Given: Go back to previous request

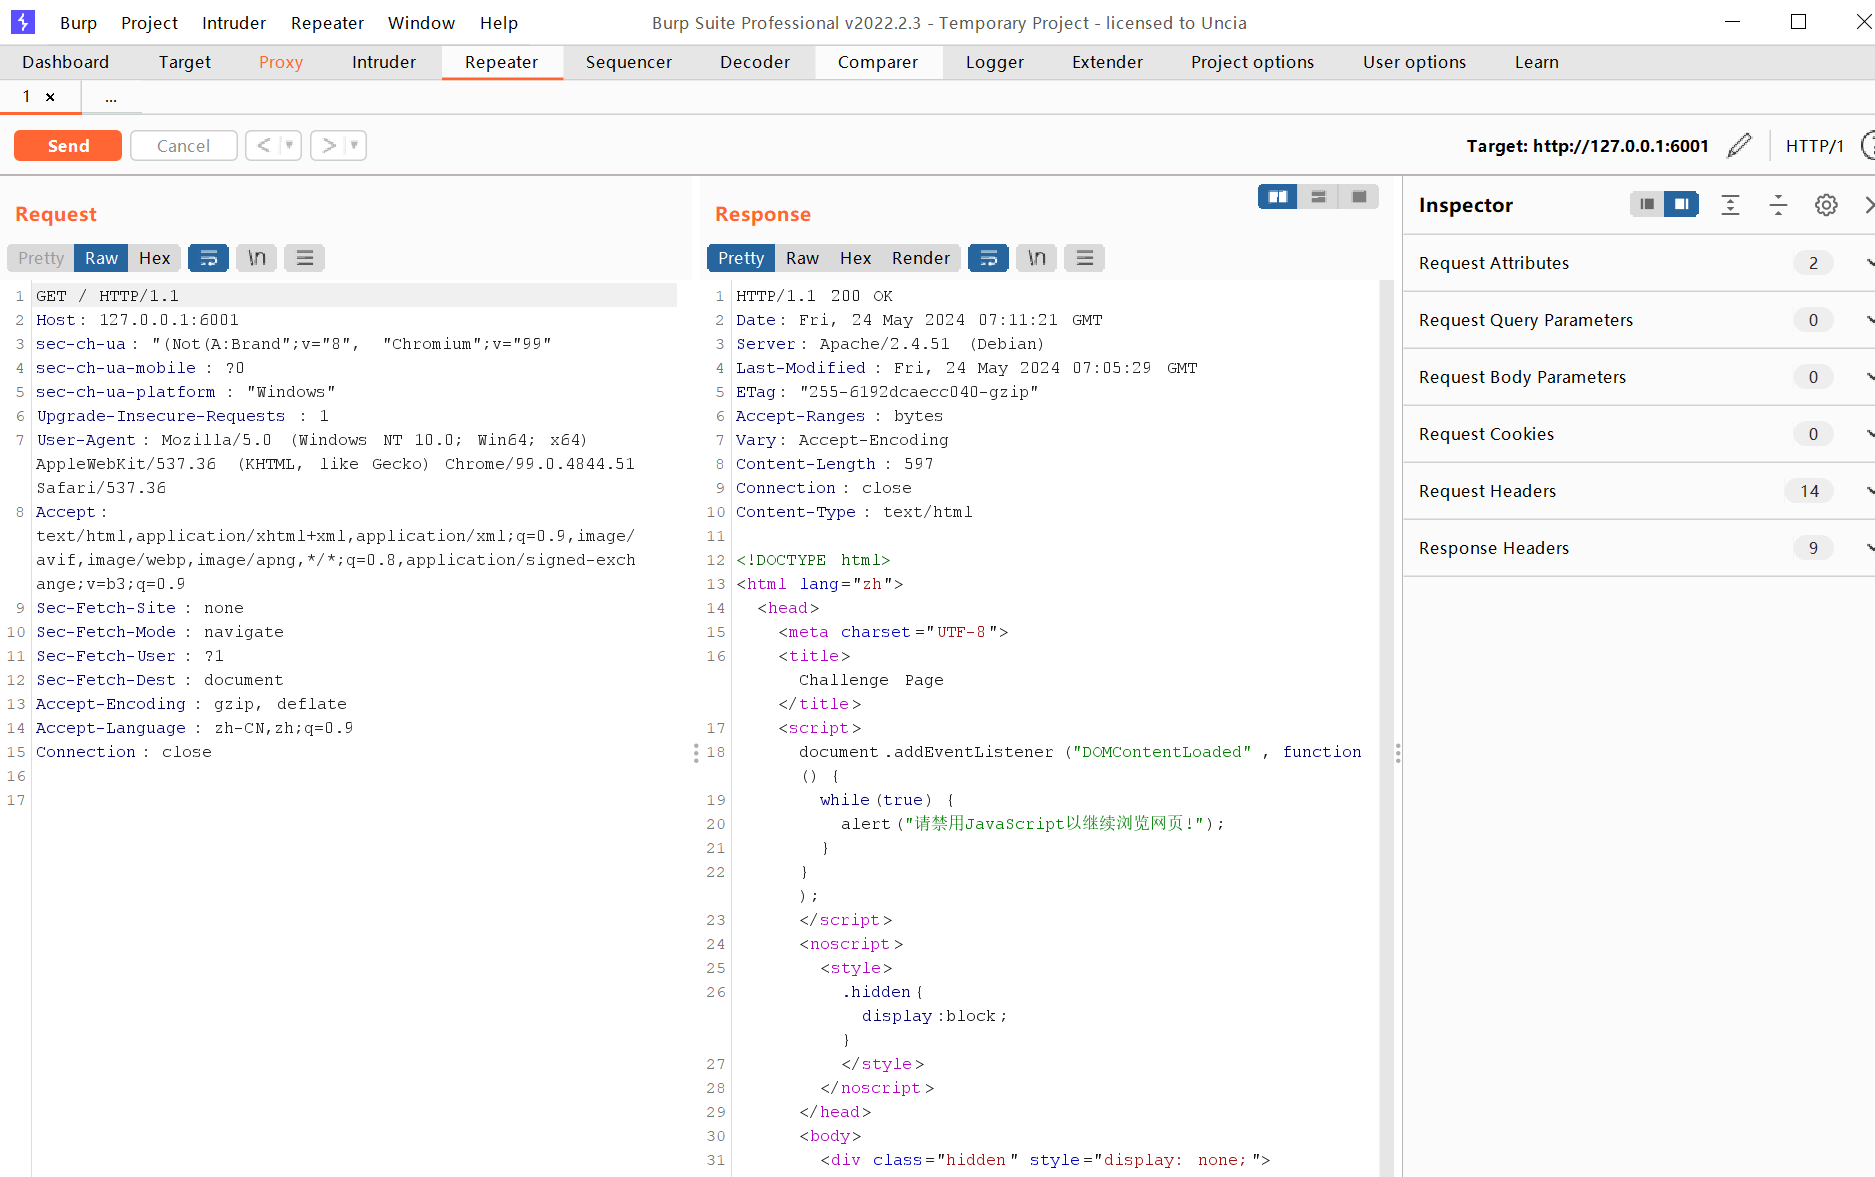Looking at the screenshot, I should click(263, 145).
